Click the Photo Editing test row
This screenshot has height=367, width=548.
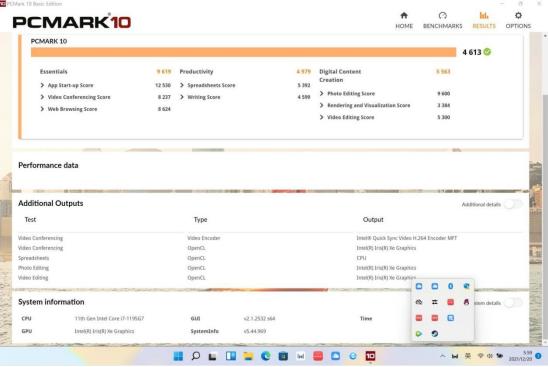(x=34, y=268)
